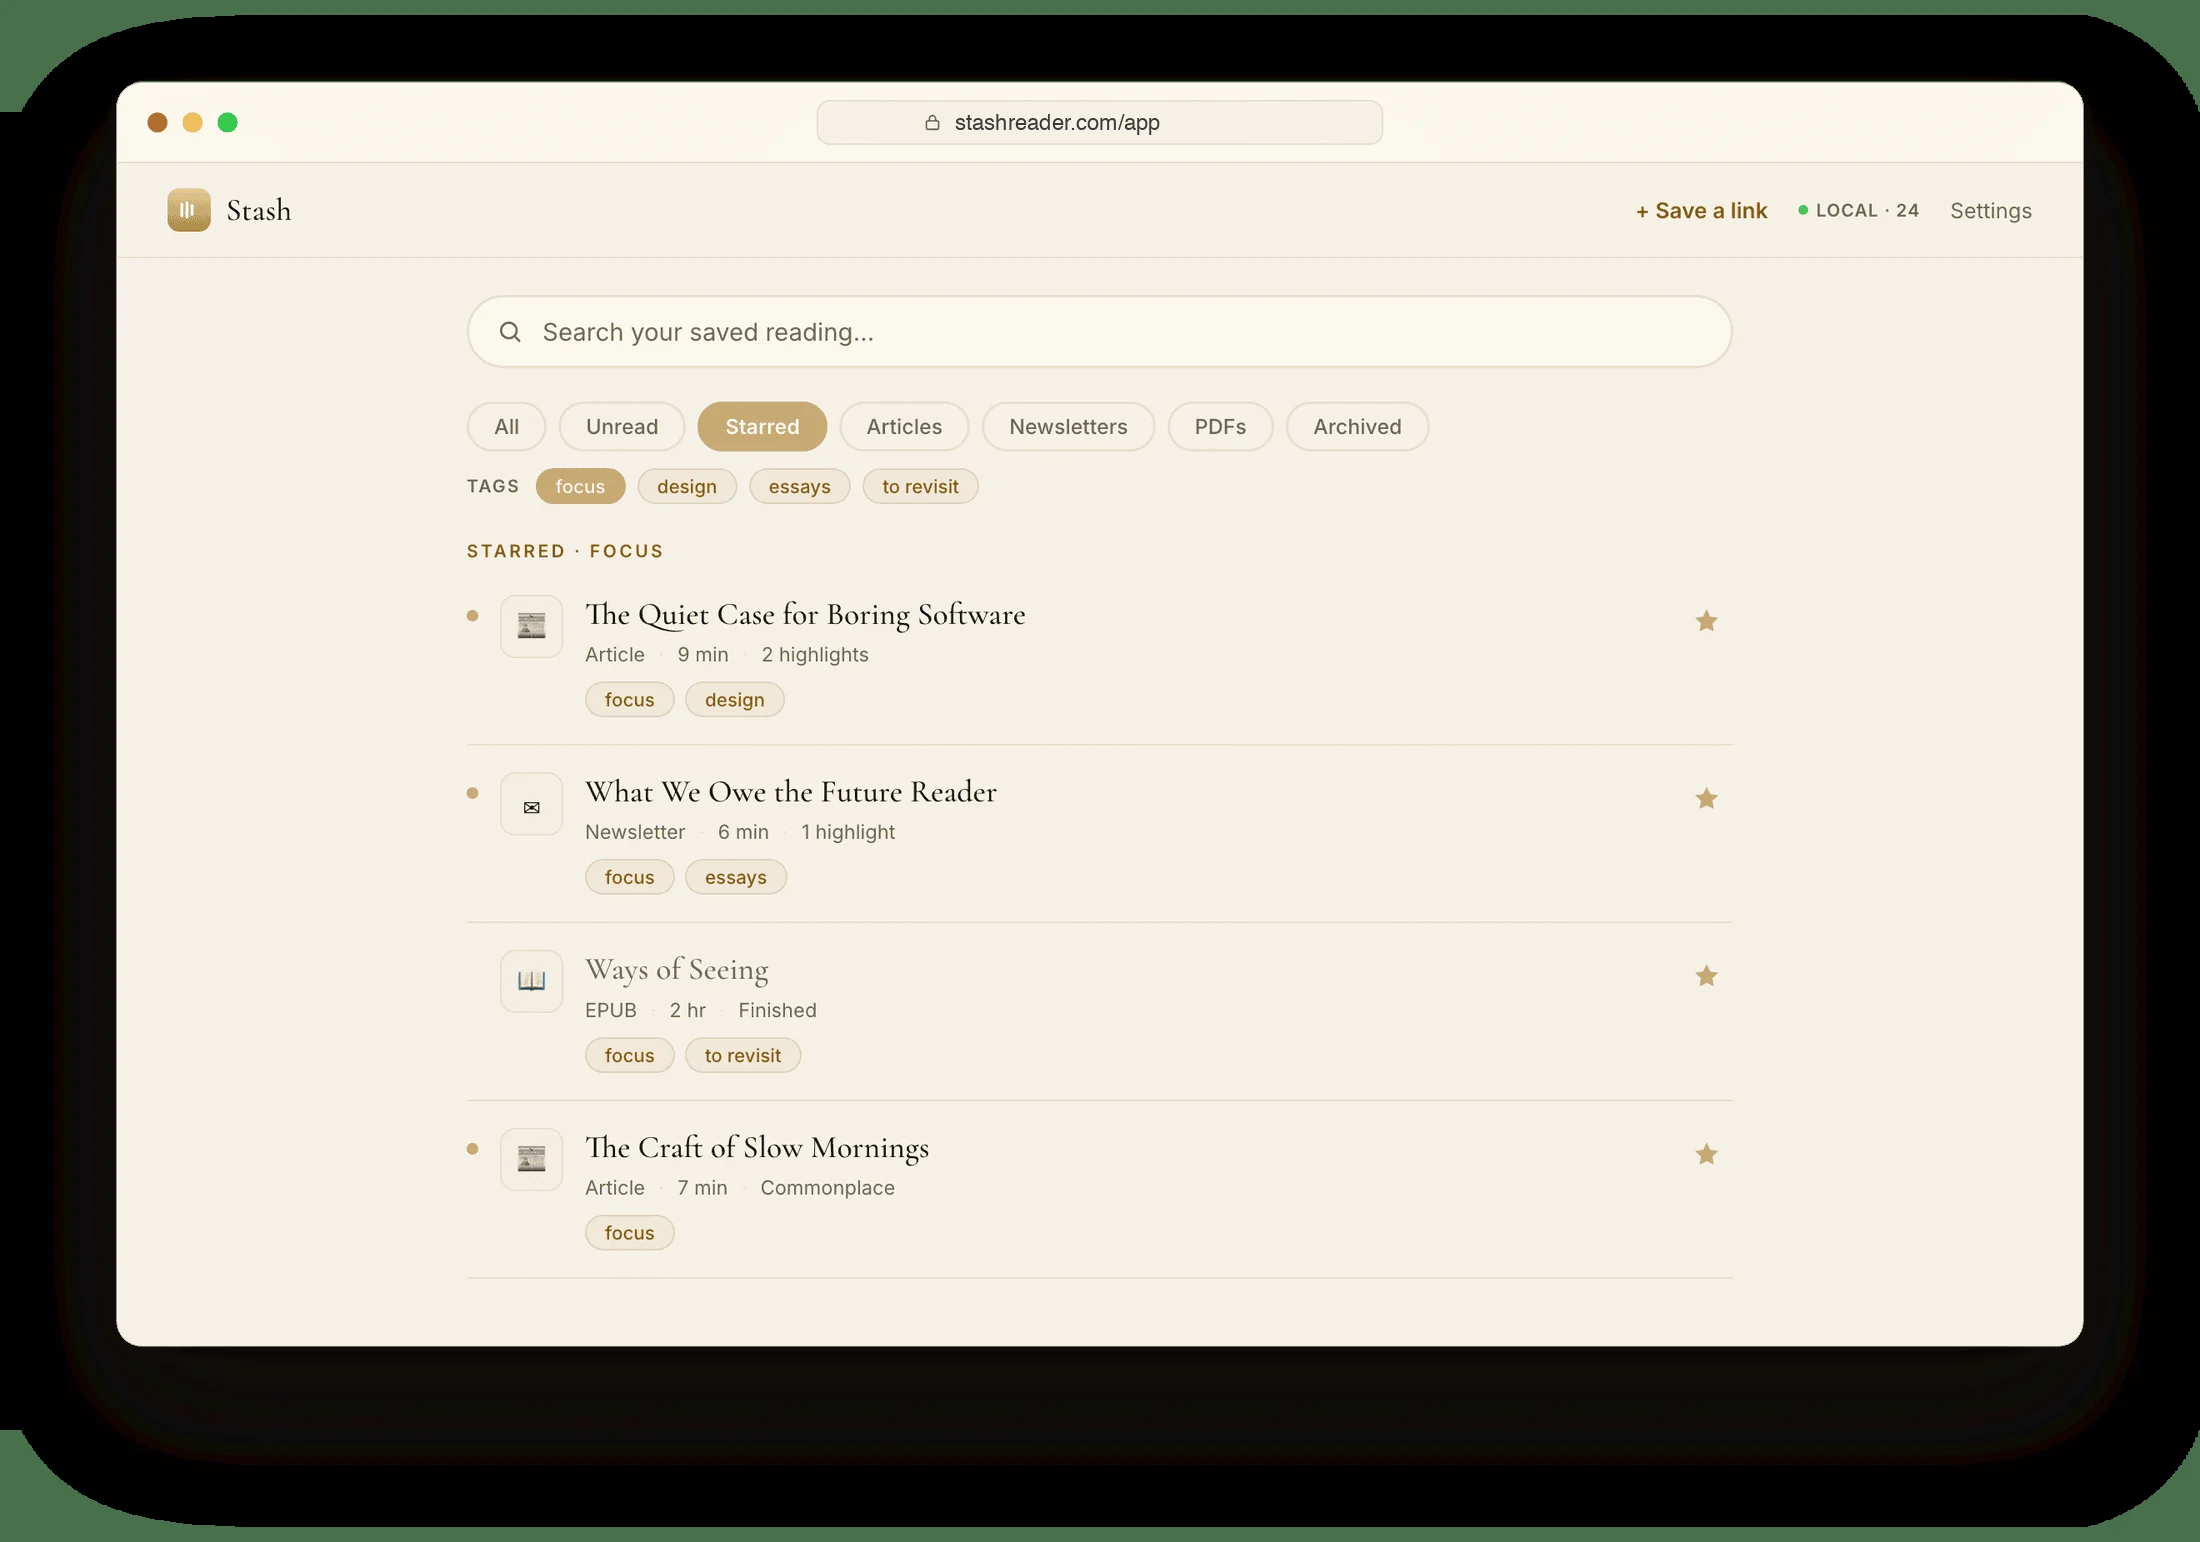This screenshot has height=1542, width=2200.
Task: Click the "2 highlights" text
Action: click(815, 655)
